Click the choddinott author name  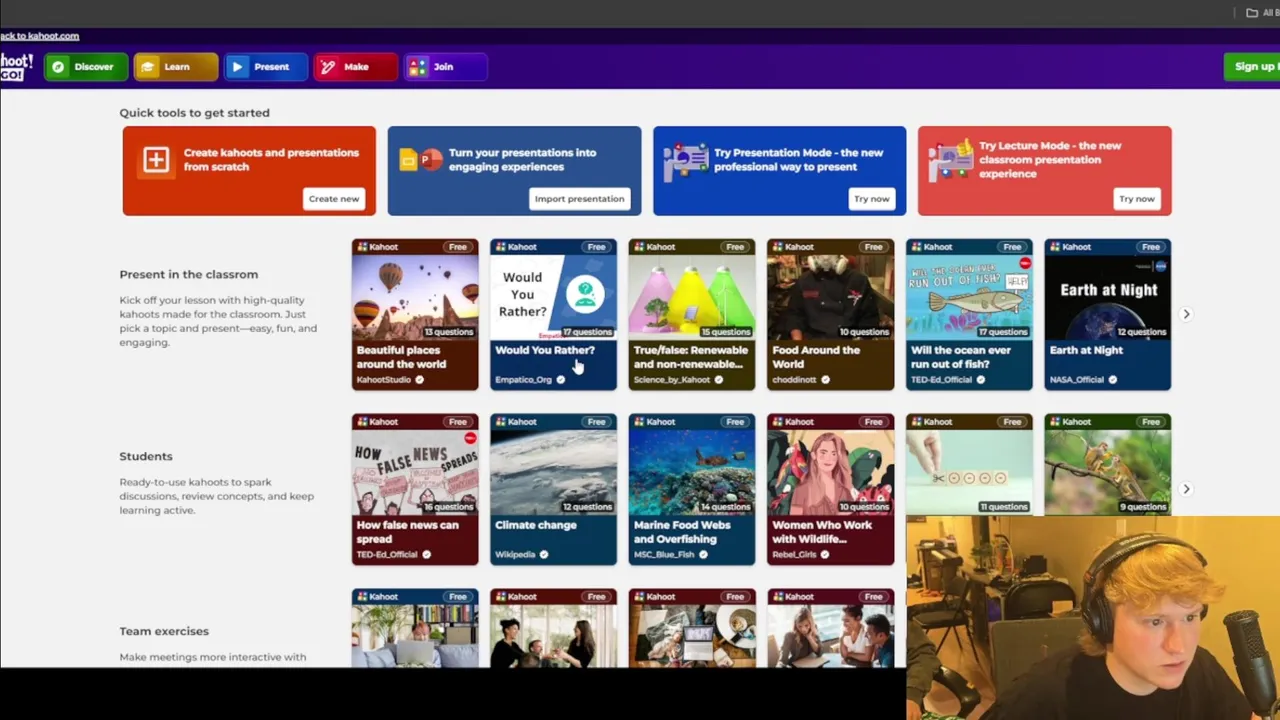[794, 380]
